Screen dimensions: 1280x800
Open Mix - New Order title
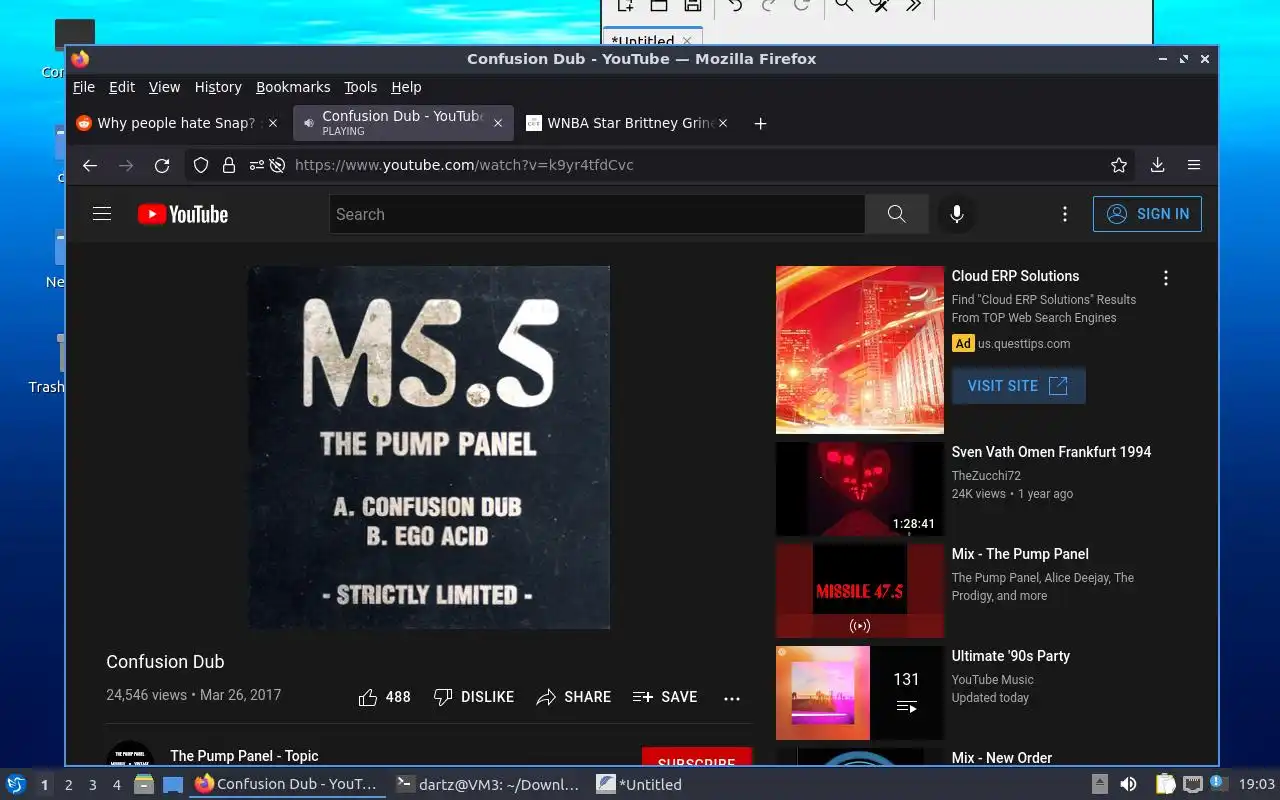click(1002, 758)
